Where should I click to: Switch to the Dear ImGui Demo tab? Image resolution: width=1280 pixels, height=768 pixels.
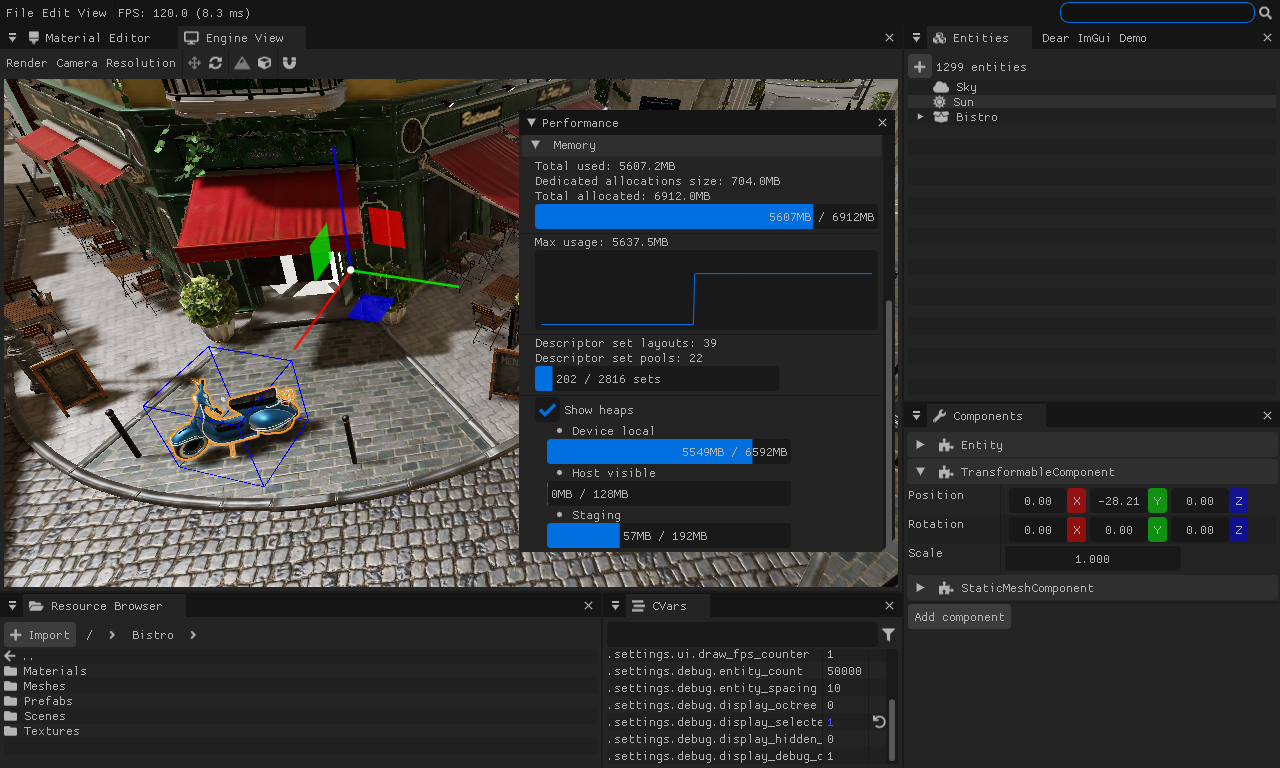(1094, 38)
